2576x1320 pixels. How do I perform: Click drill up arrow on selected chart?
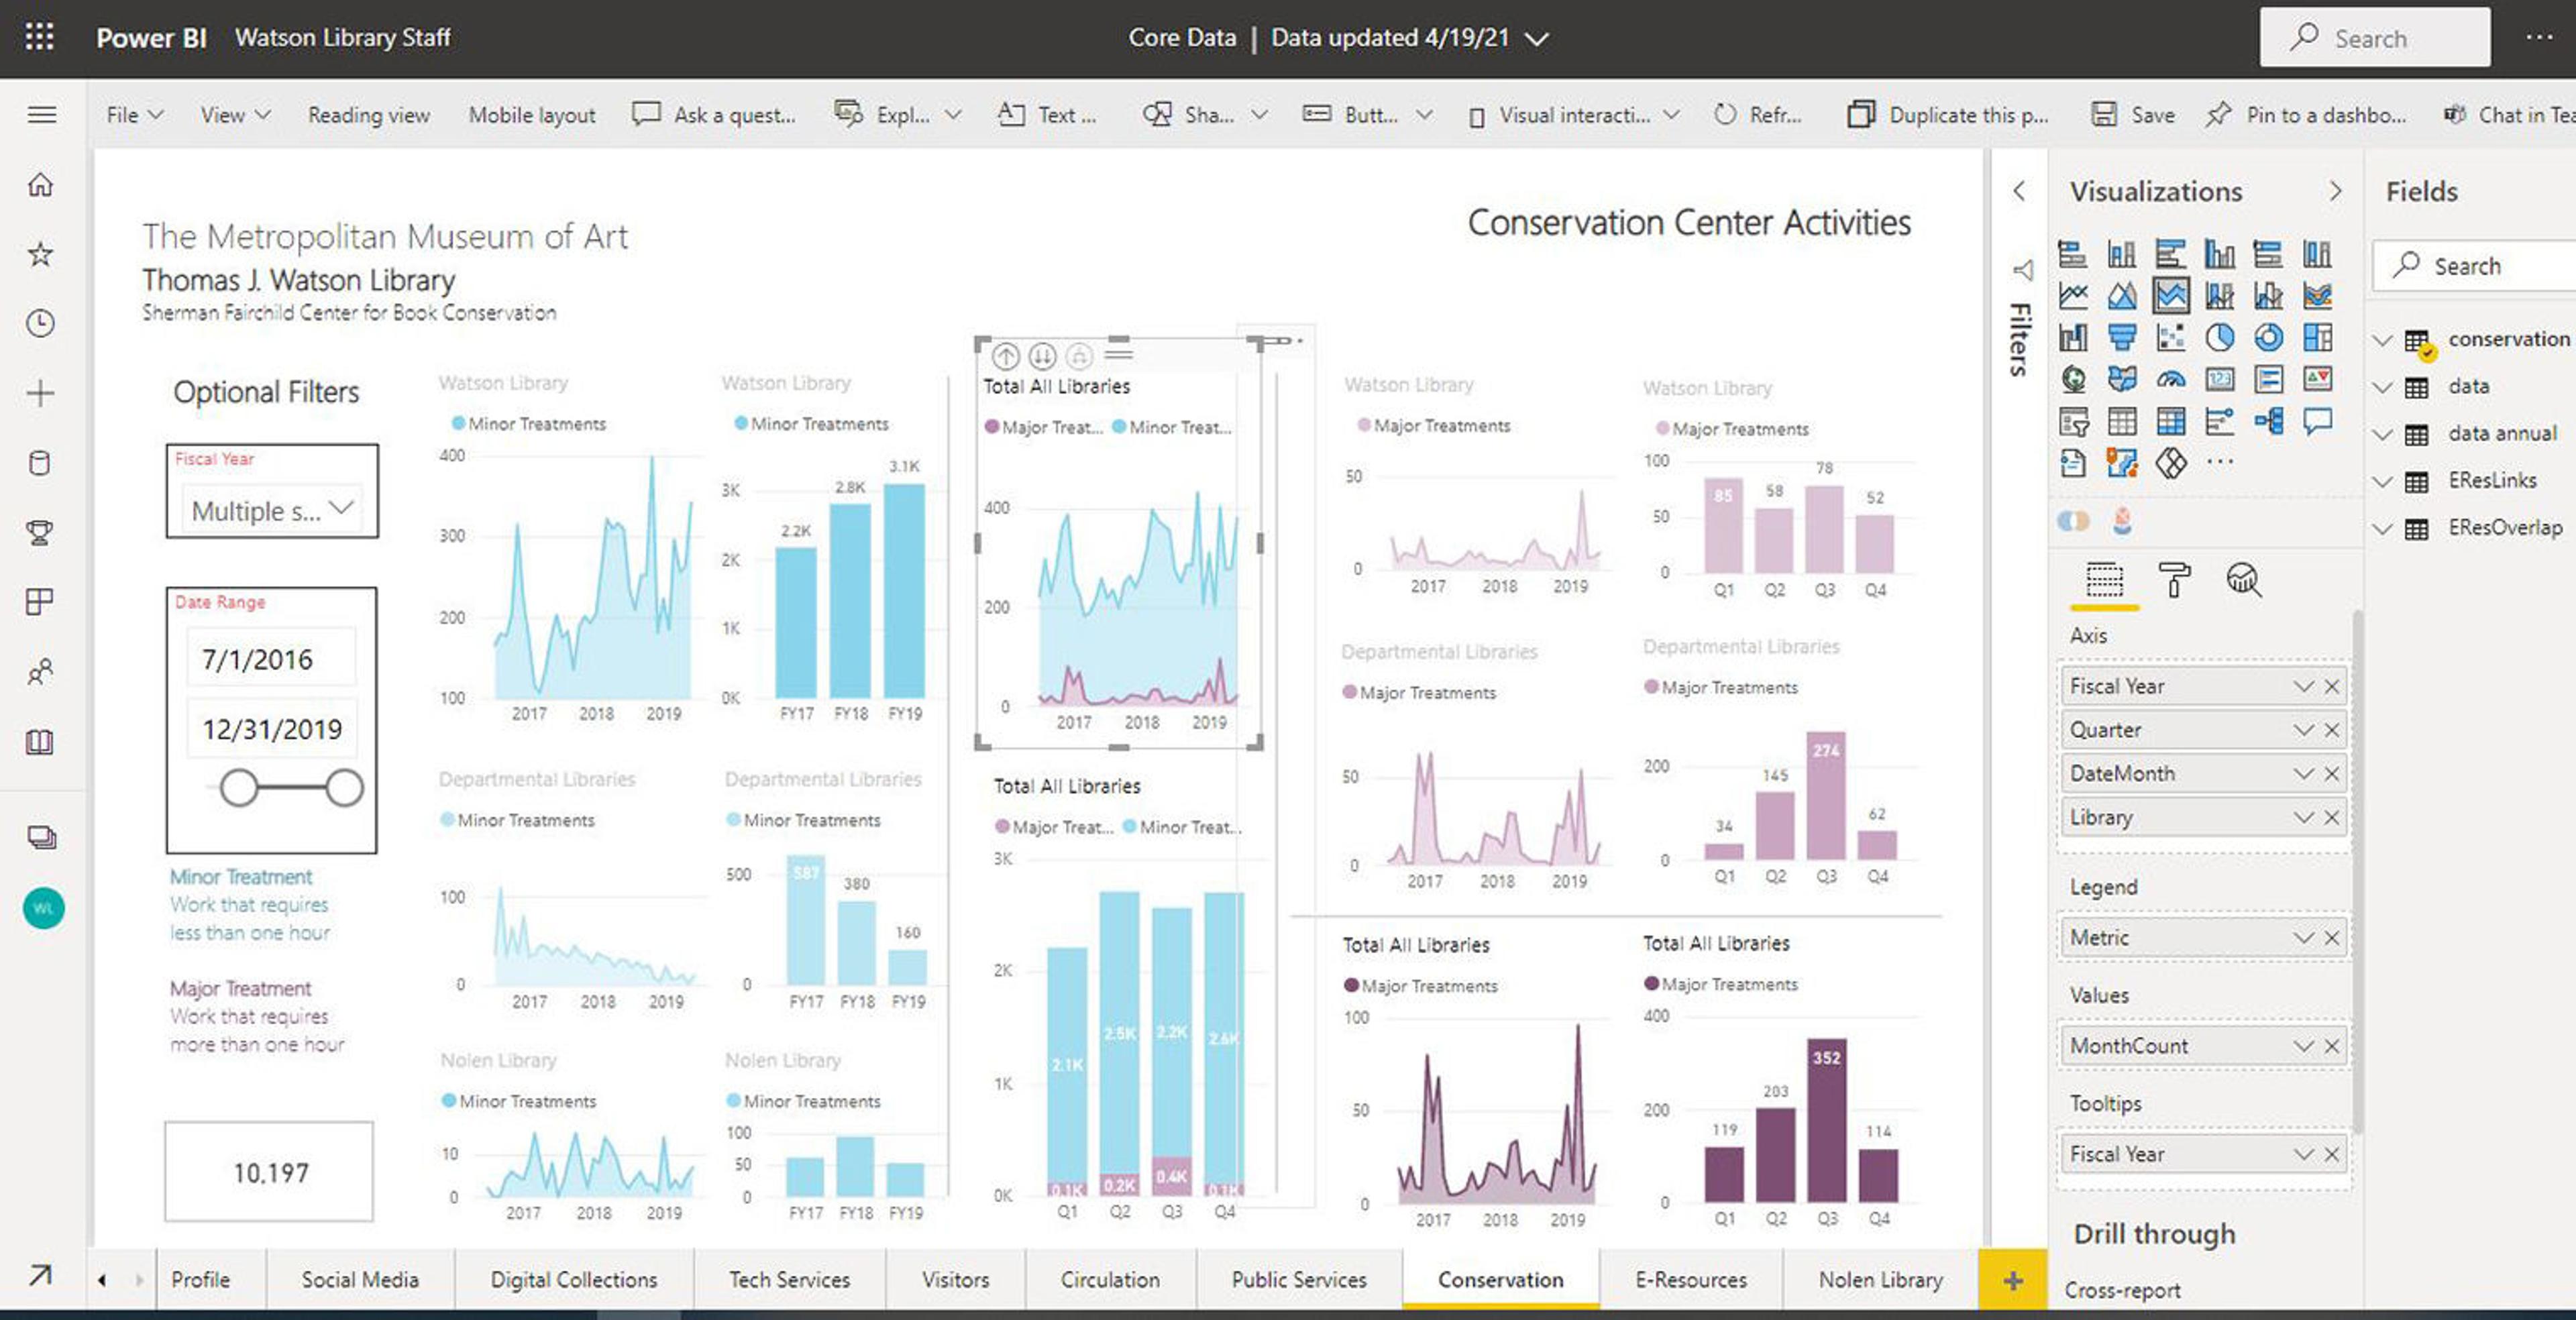(1005, 355)
